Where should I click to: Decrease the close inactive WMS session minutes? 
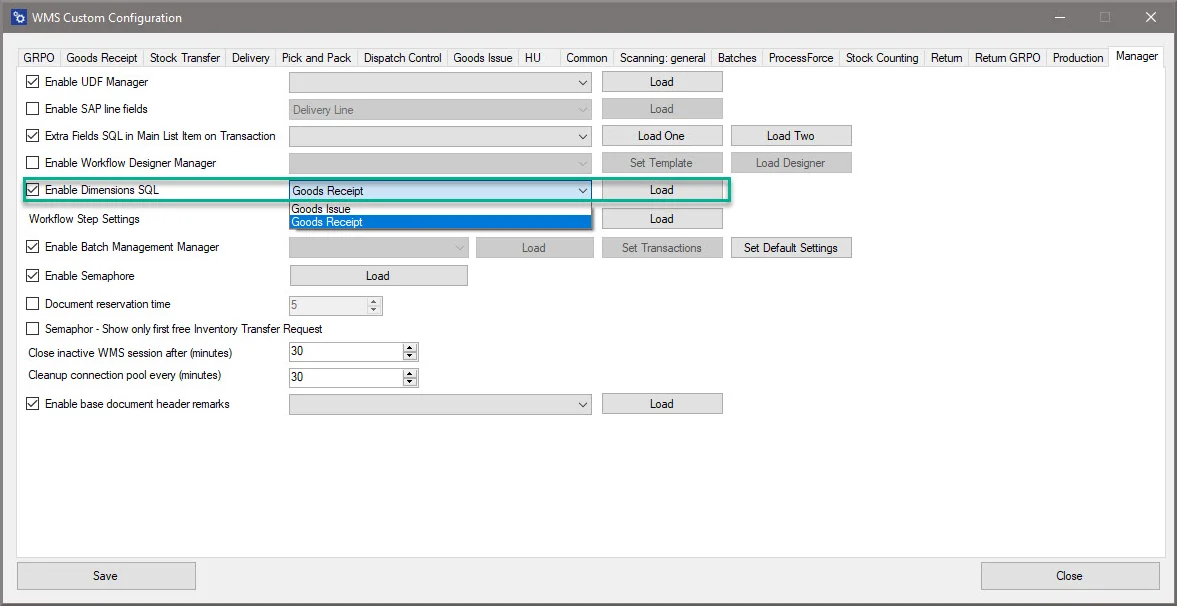click(410, 357)
